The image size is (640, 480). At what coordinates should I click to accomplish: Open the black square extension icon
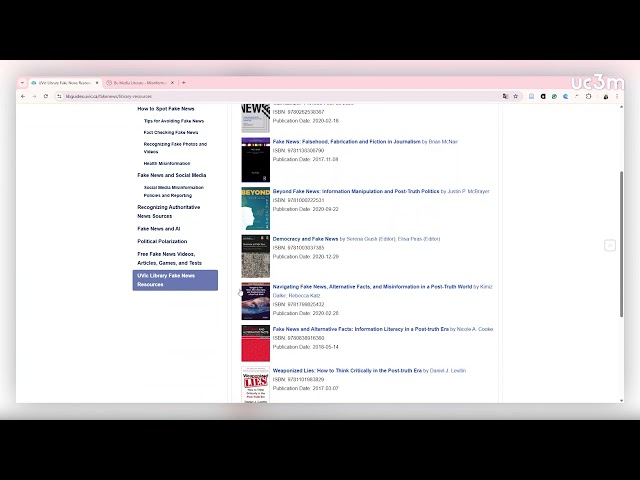click(x=543, y=96)
